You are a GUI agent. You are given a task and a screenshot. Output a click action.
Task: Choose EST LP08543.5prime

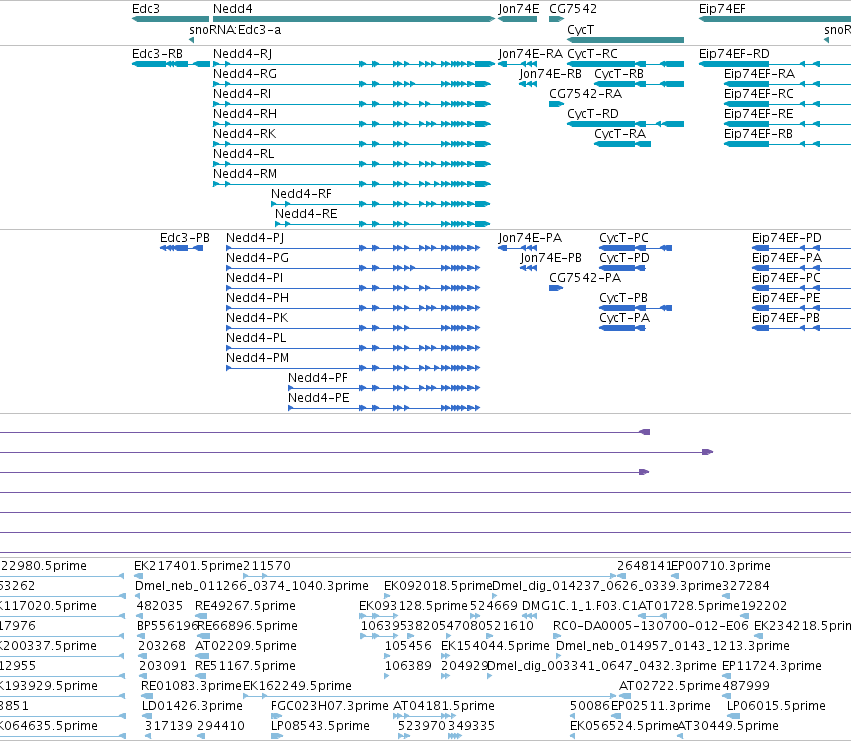320,726
